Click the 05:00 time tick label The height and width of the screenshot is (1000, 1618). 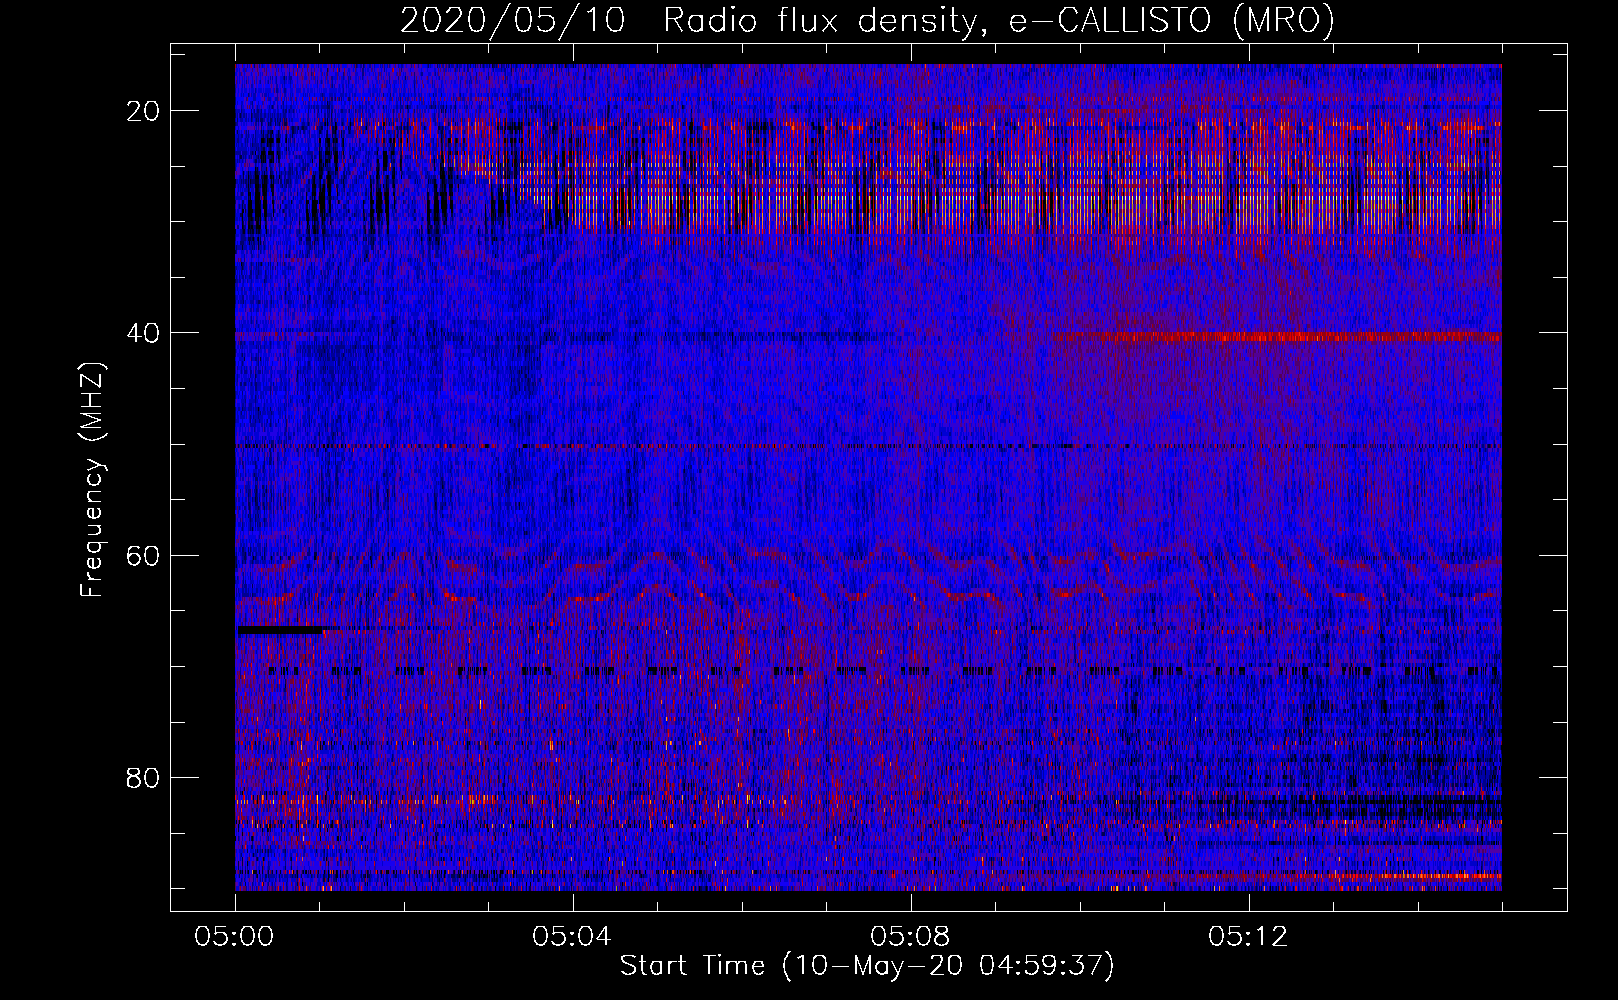(234, 937)
